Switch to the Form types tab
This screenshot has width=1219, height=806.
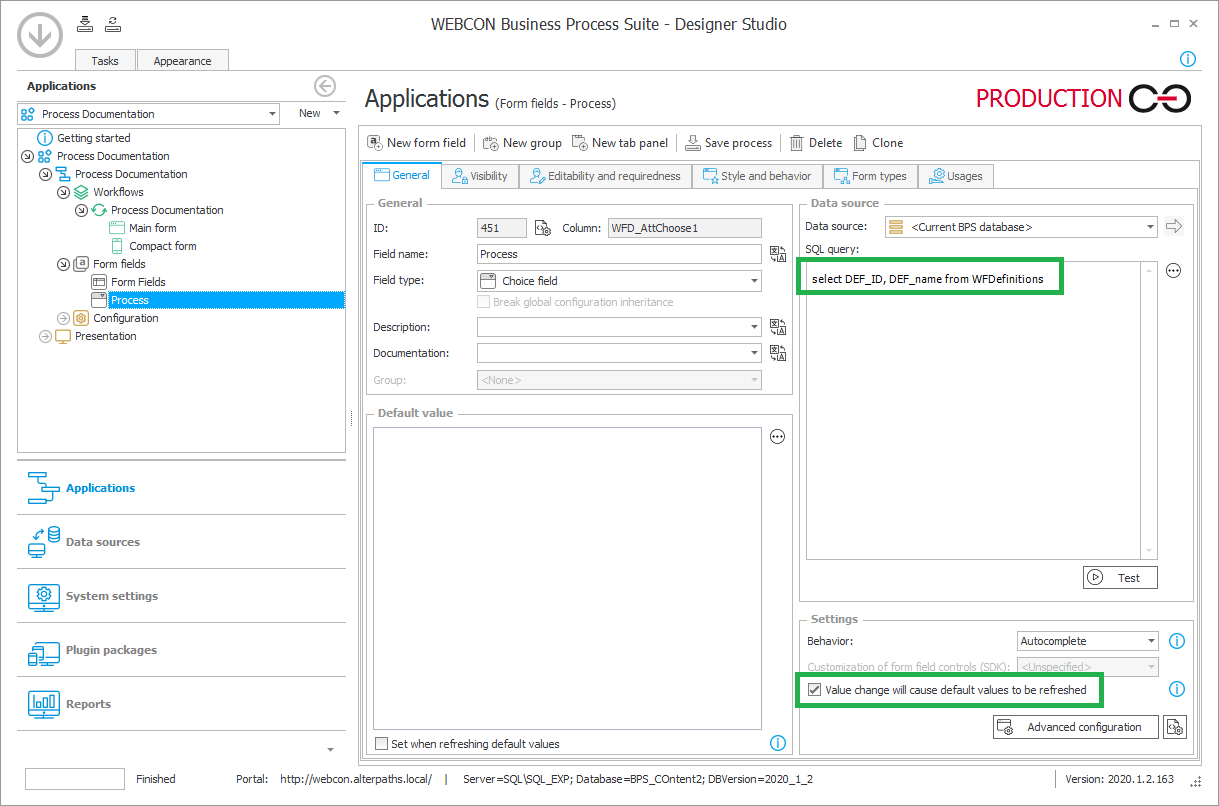[870, 176]
